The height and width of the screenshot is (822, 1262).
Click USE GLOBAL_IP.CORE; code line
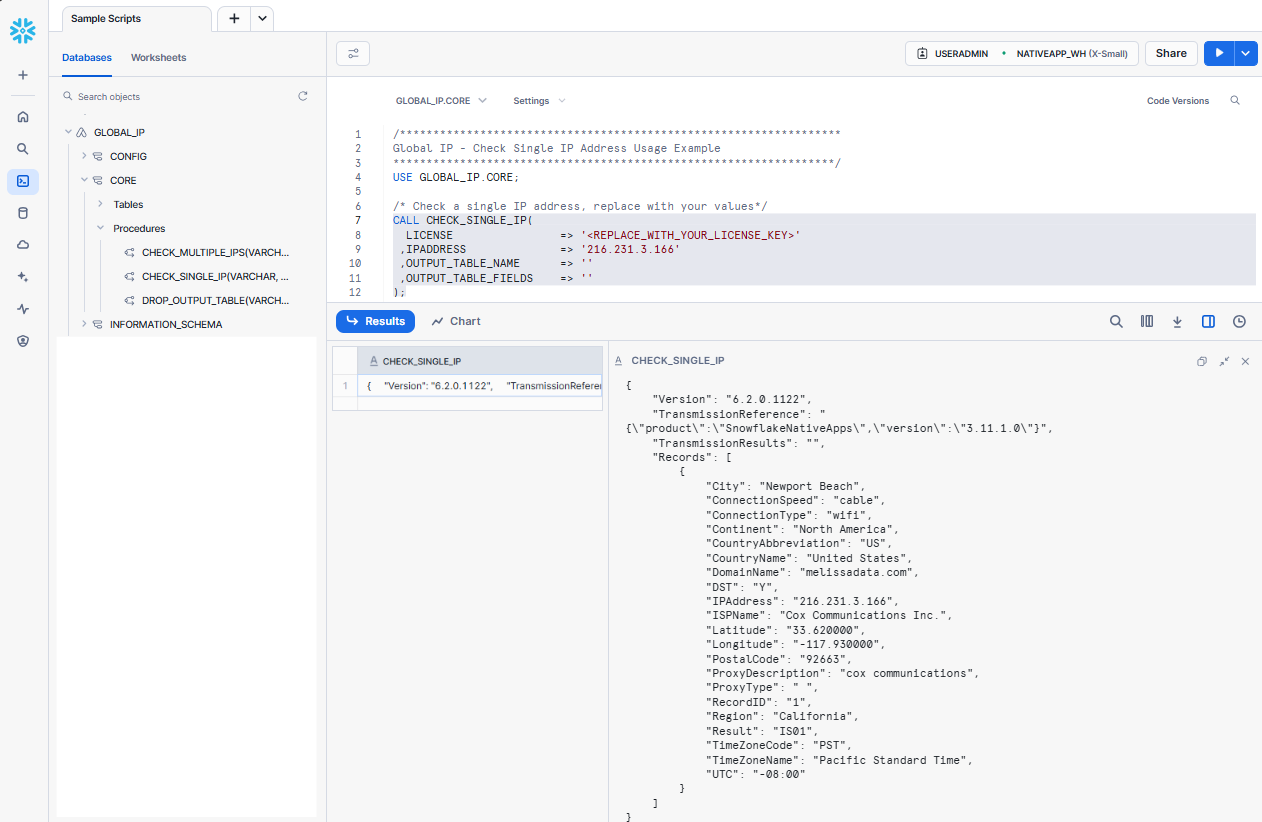point(456,177)
